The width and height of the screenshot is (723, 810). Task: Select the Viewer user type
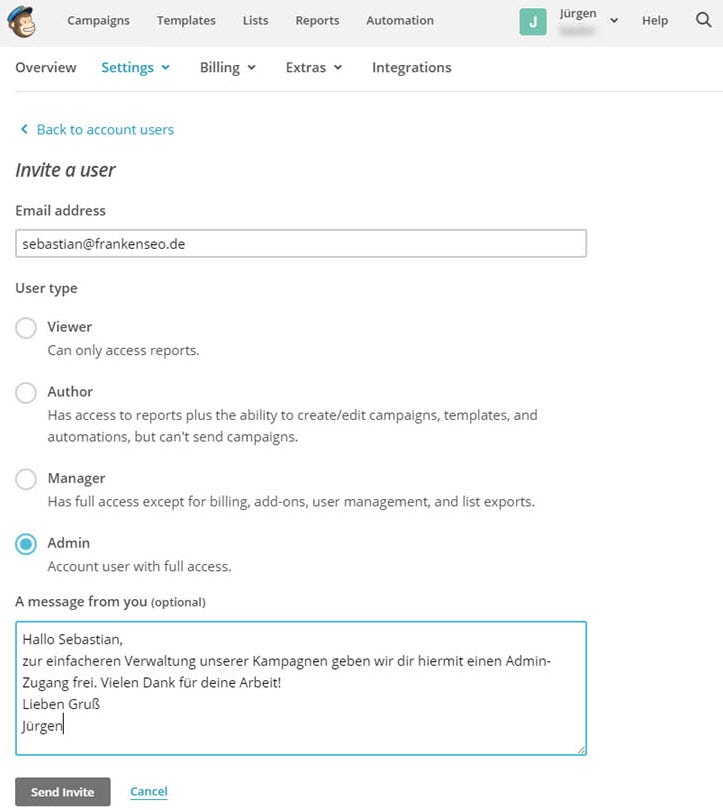(26, 327)
